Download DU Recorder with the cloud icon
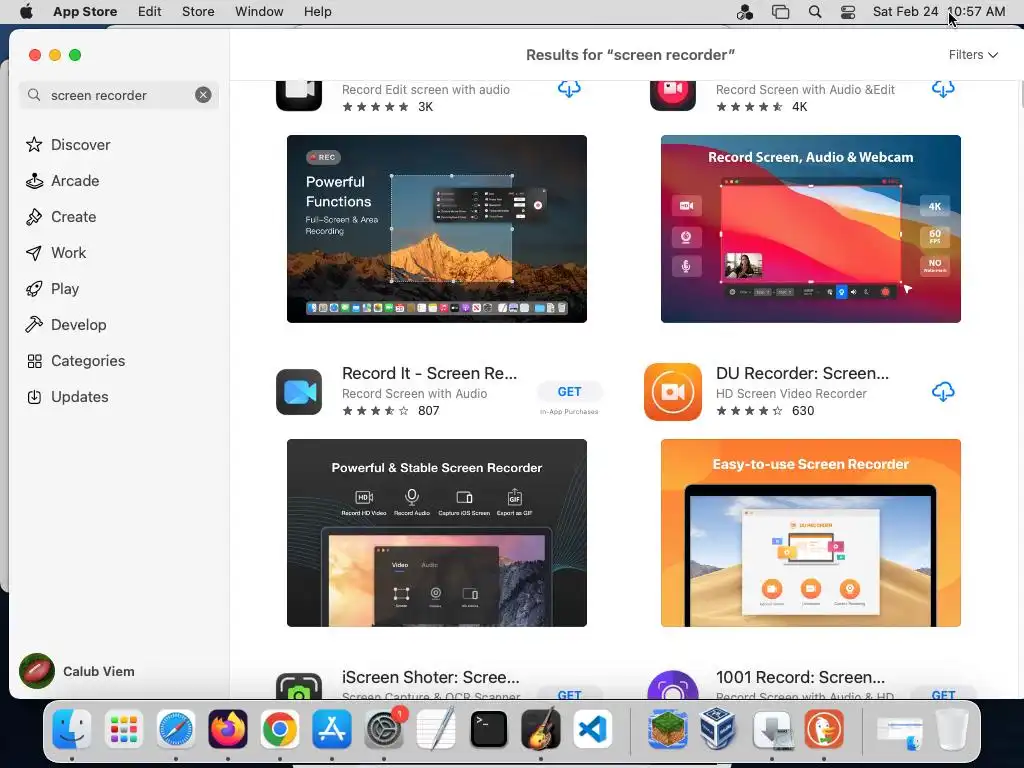Image resolution: width=1024 pixels, height=768 pixels. pyautogui.click(x=942, y=392)
